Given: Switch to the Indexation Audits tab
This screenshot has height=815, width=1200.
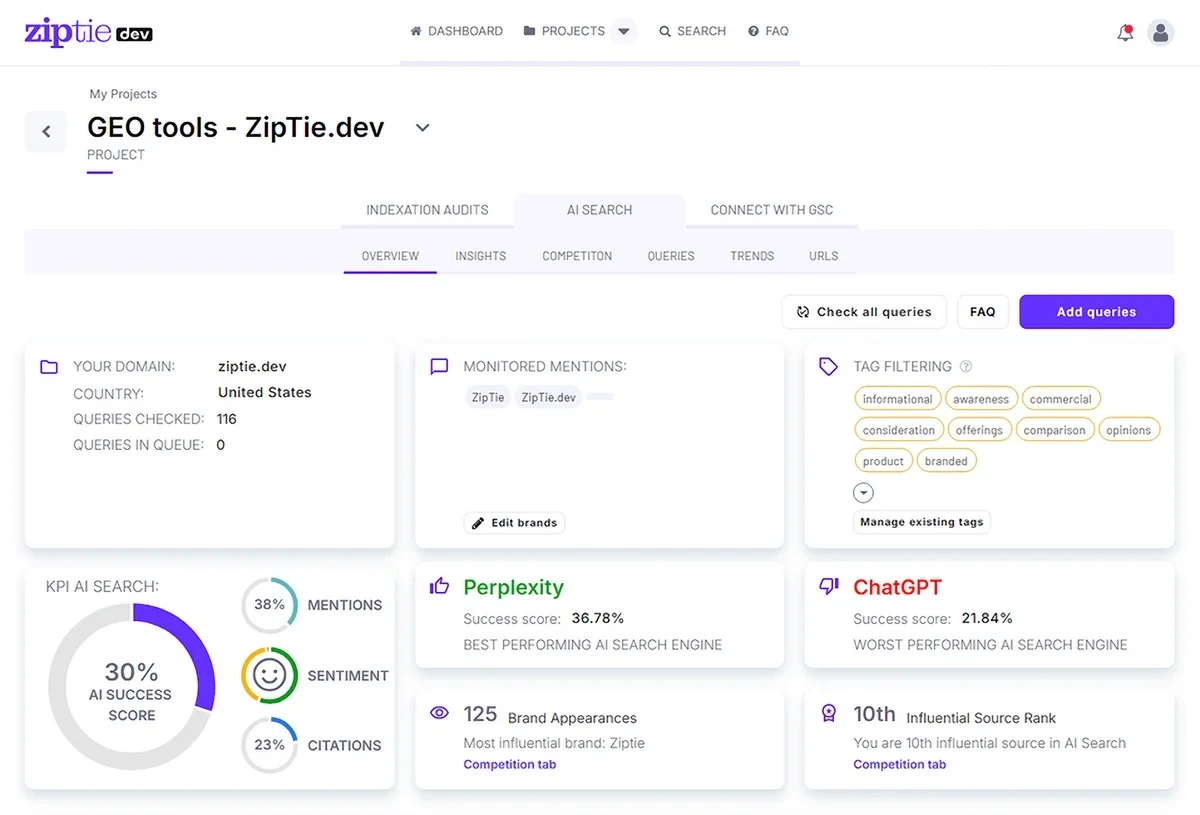Looking at the screenshot, I should pyautogui.click(x=427, y=210).
